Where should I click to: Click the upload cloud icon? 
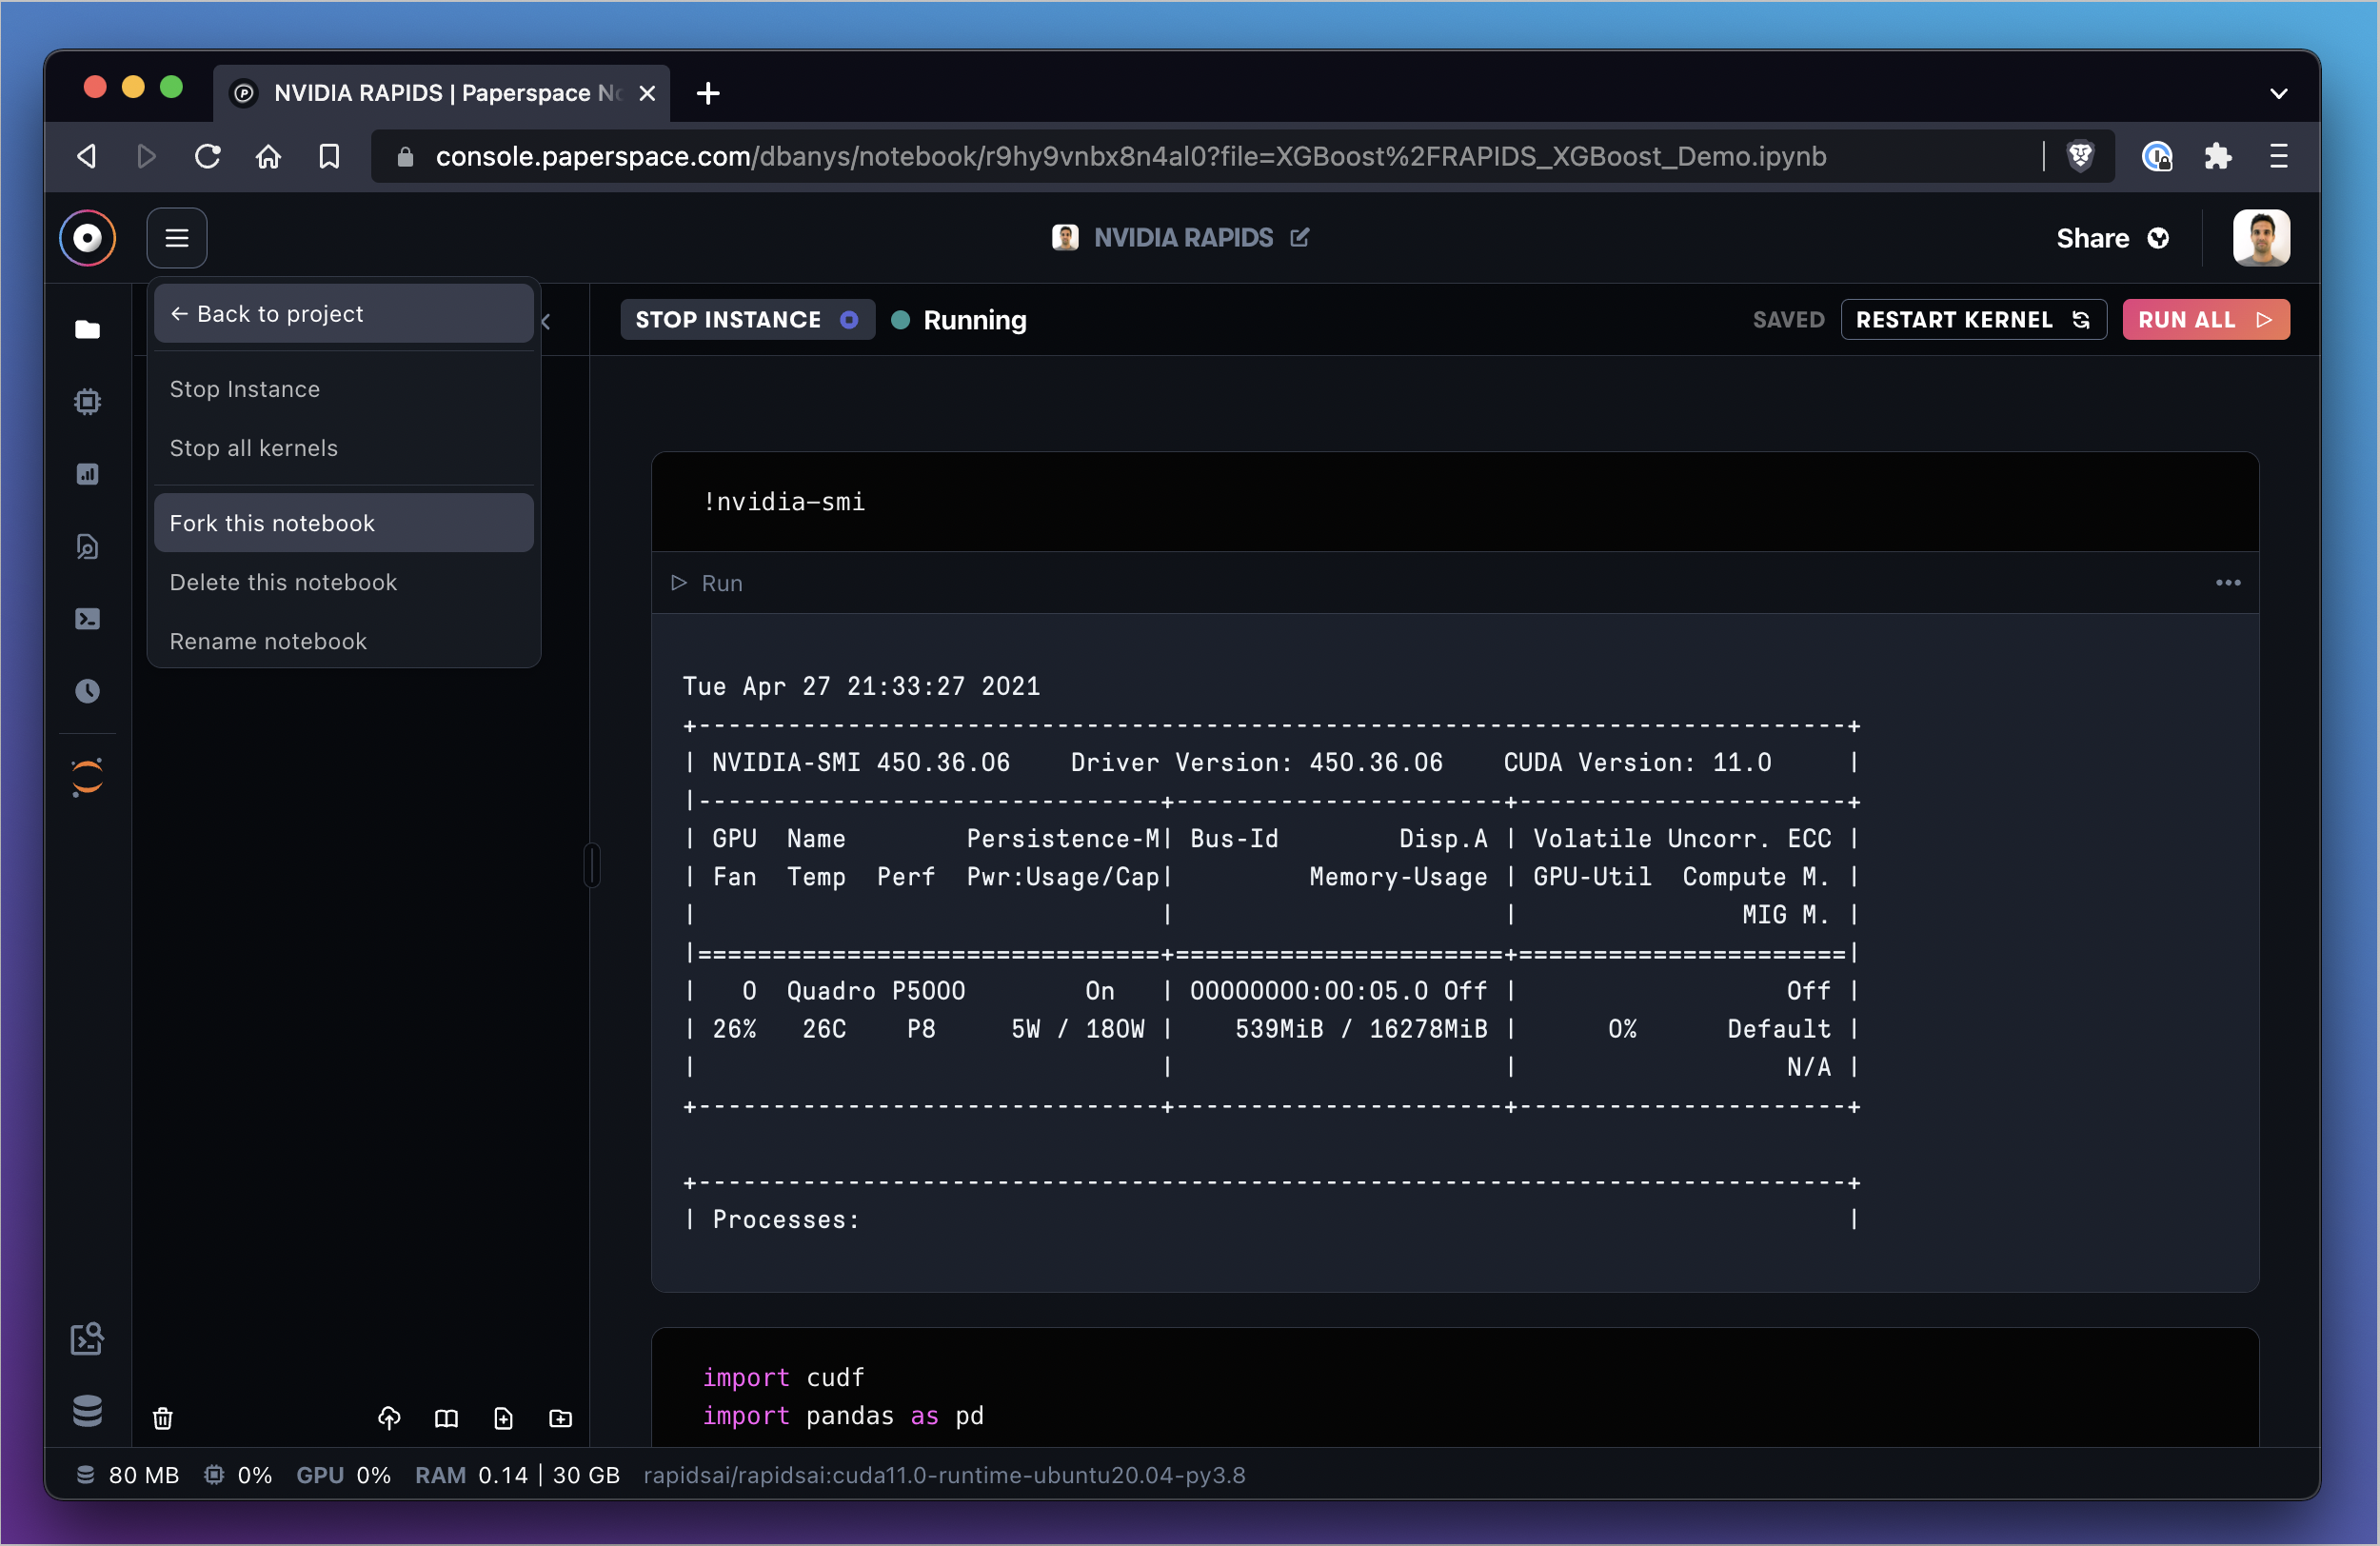pyautogui.click(x=389, y=1418)
